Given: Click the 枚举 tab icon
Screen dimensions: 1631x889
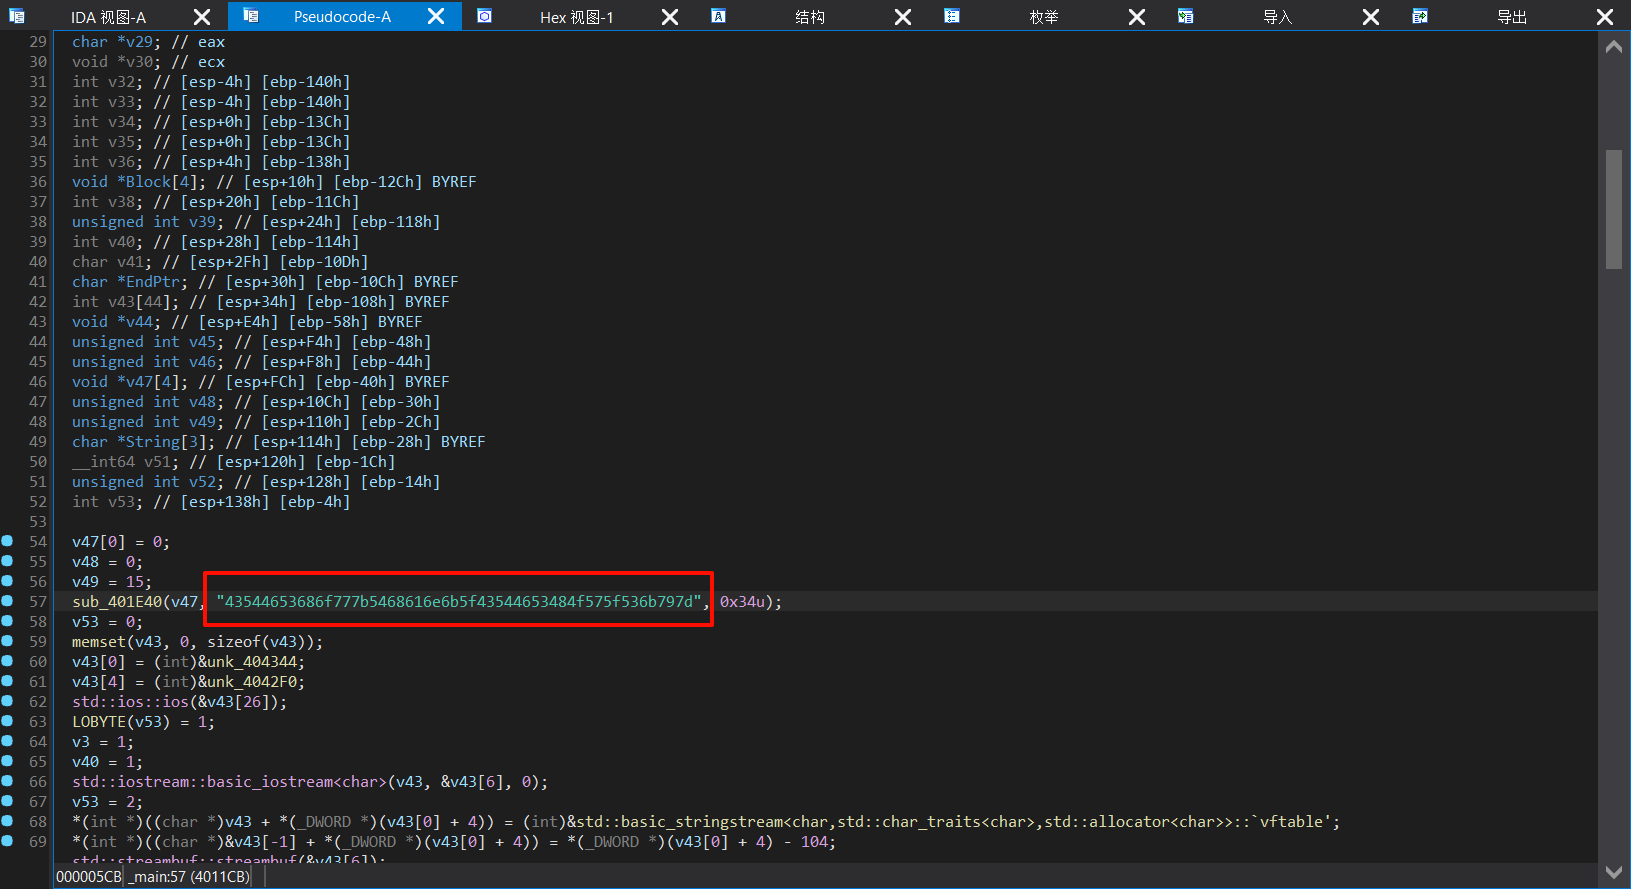Looking at the screenshot, I should pyautogui.click(x=953, y=16).
